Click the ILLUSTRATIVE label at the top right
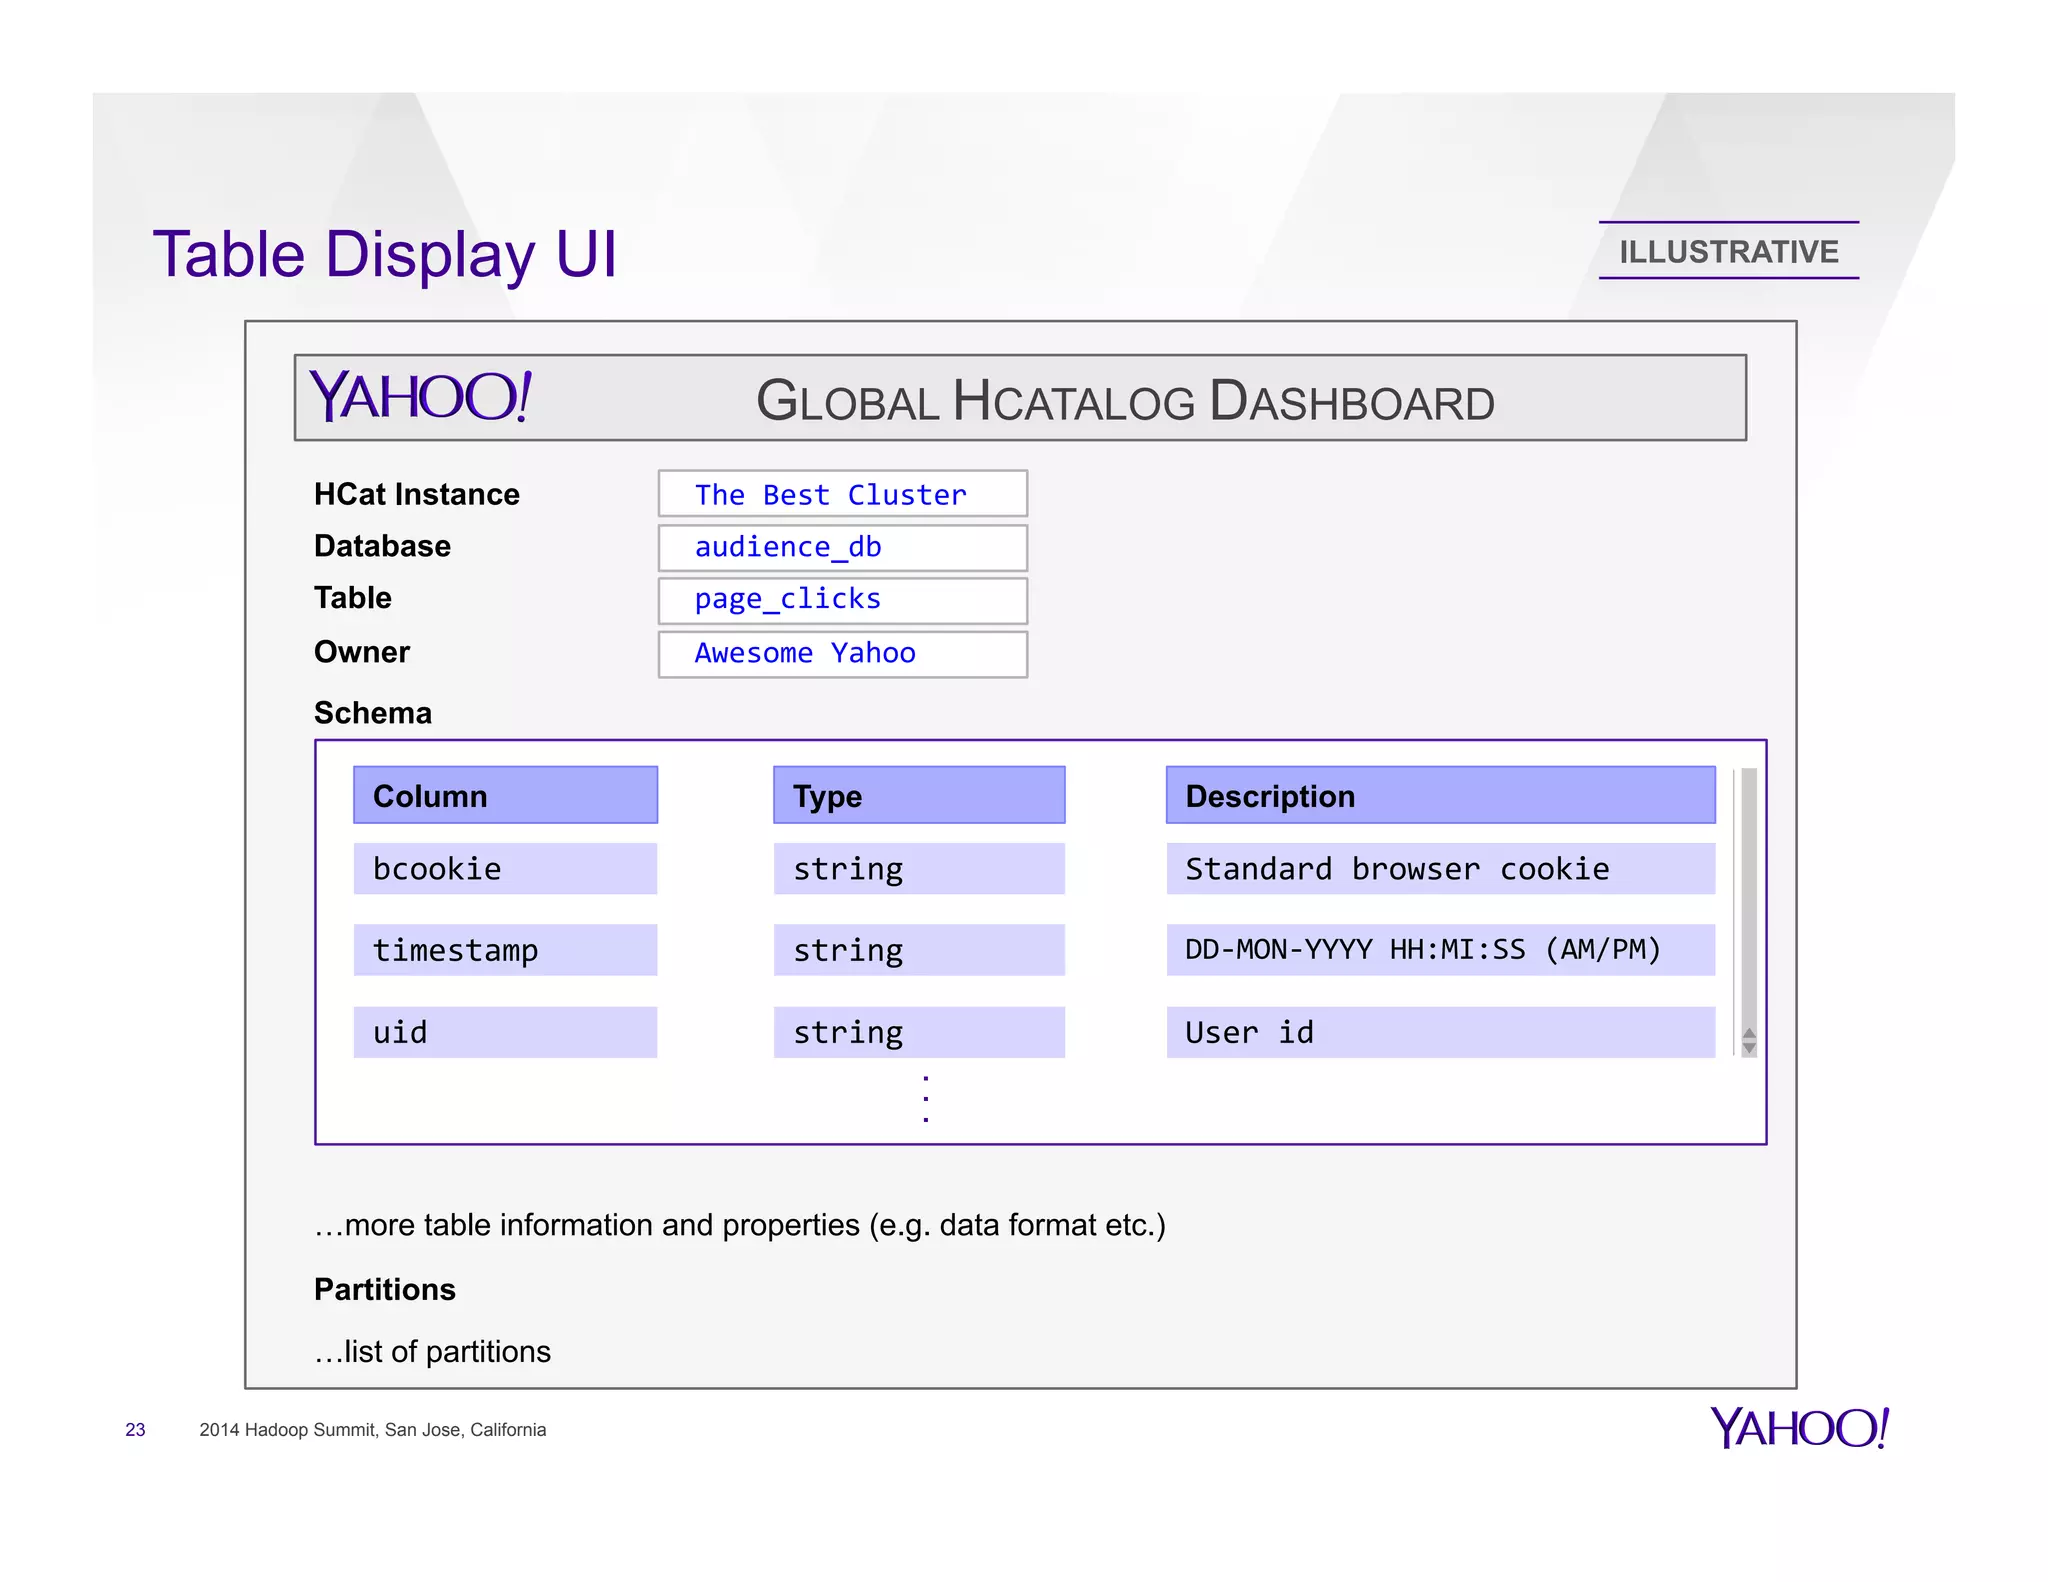This screenshot has height=1582, width=2048. [x=1728, y=251]
